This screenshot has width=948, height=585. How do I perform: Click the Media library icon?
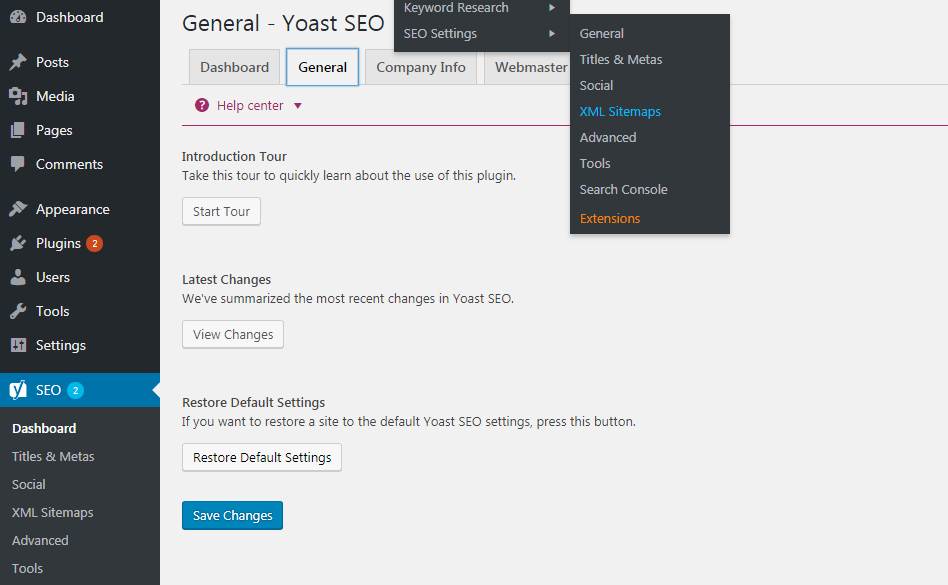(18, 96)
